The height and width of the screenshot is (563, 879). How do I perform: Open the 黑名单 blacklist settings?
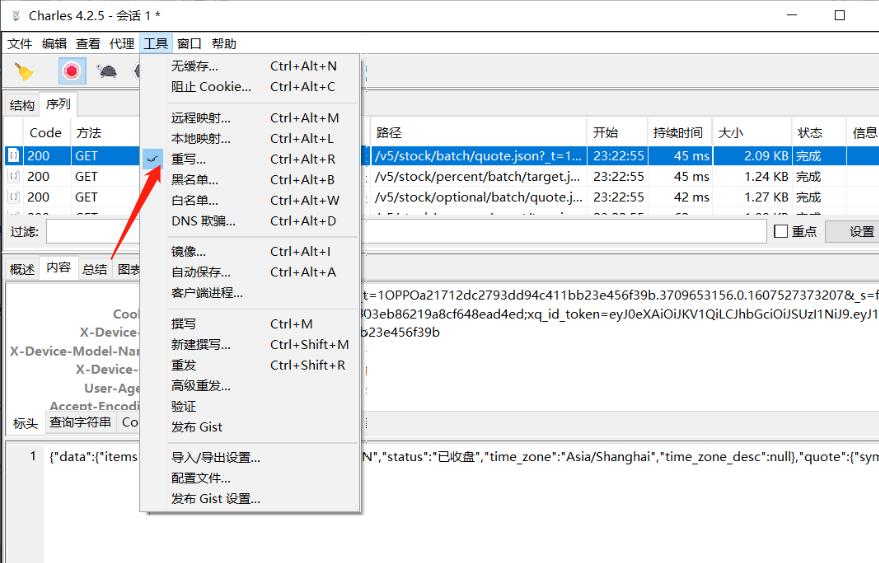coord(250,180)
